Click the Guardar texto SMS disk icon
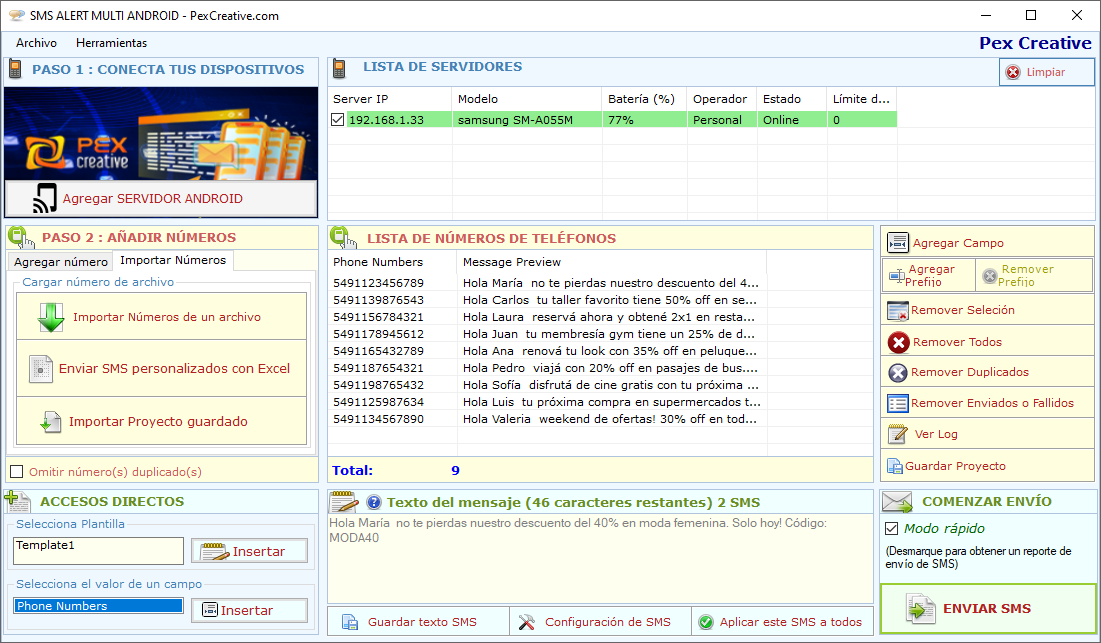The width and height of the screenshot is (1101, 643). pyautogui.click(x=350, y=622)
